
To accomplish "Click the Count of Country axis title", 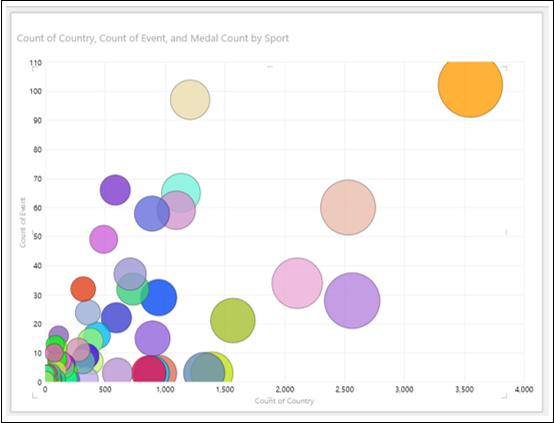I will pos(284,401).
